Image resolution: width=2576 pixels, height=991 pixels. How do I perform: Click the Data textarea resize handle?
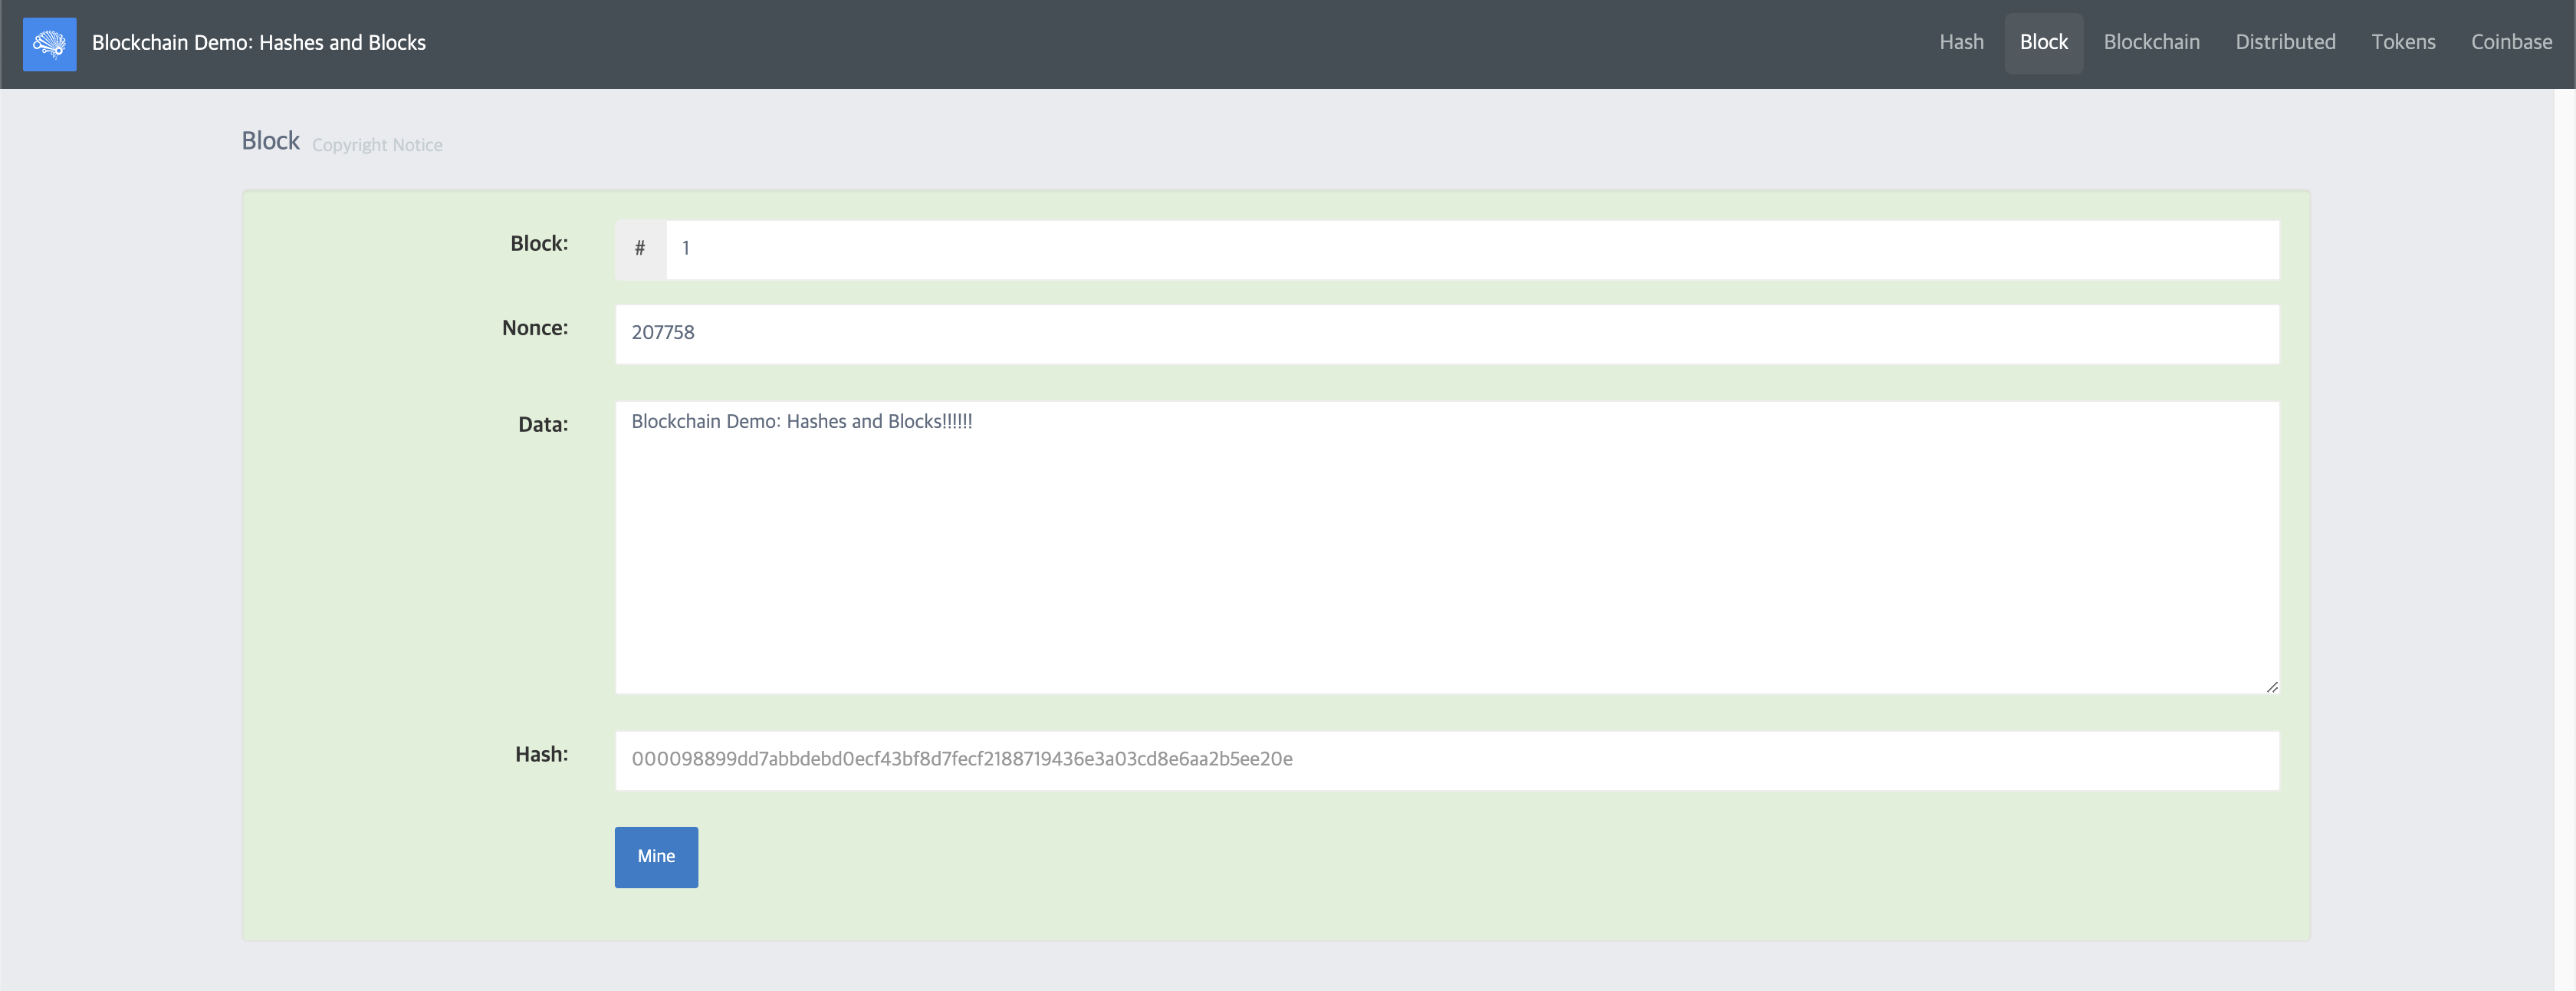(2271, 686)
